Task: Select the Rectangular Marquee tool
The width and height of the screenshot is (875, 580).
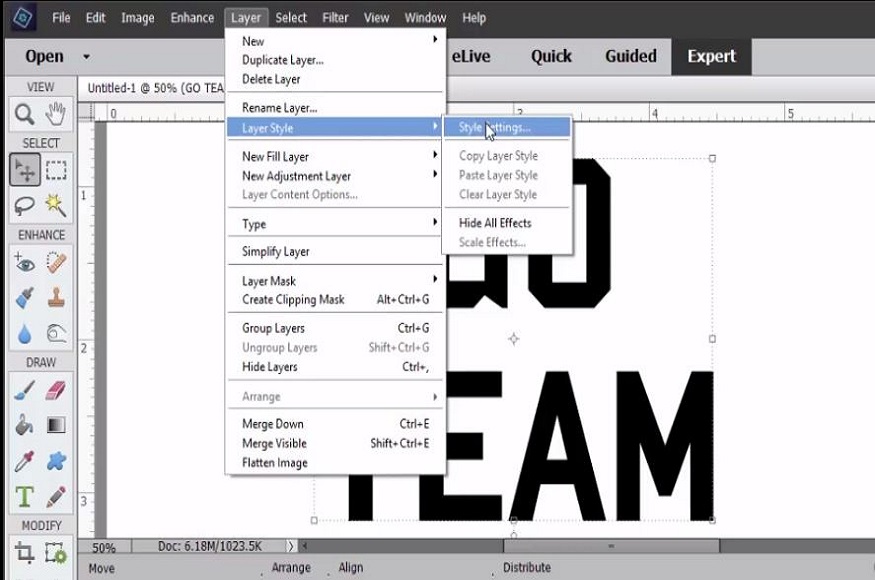Action: [56, 170]
